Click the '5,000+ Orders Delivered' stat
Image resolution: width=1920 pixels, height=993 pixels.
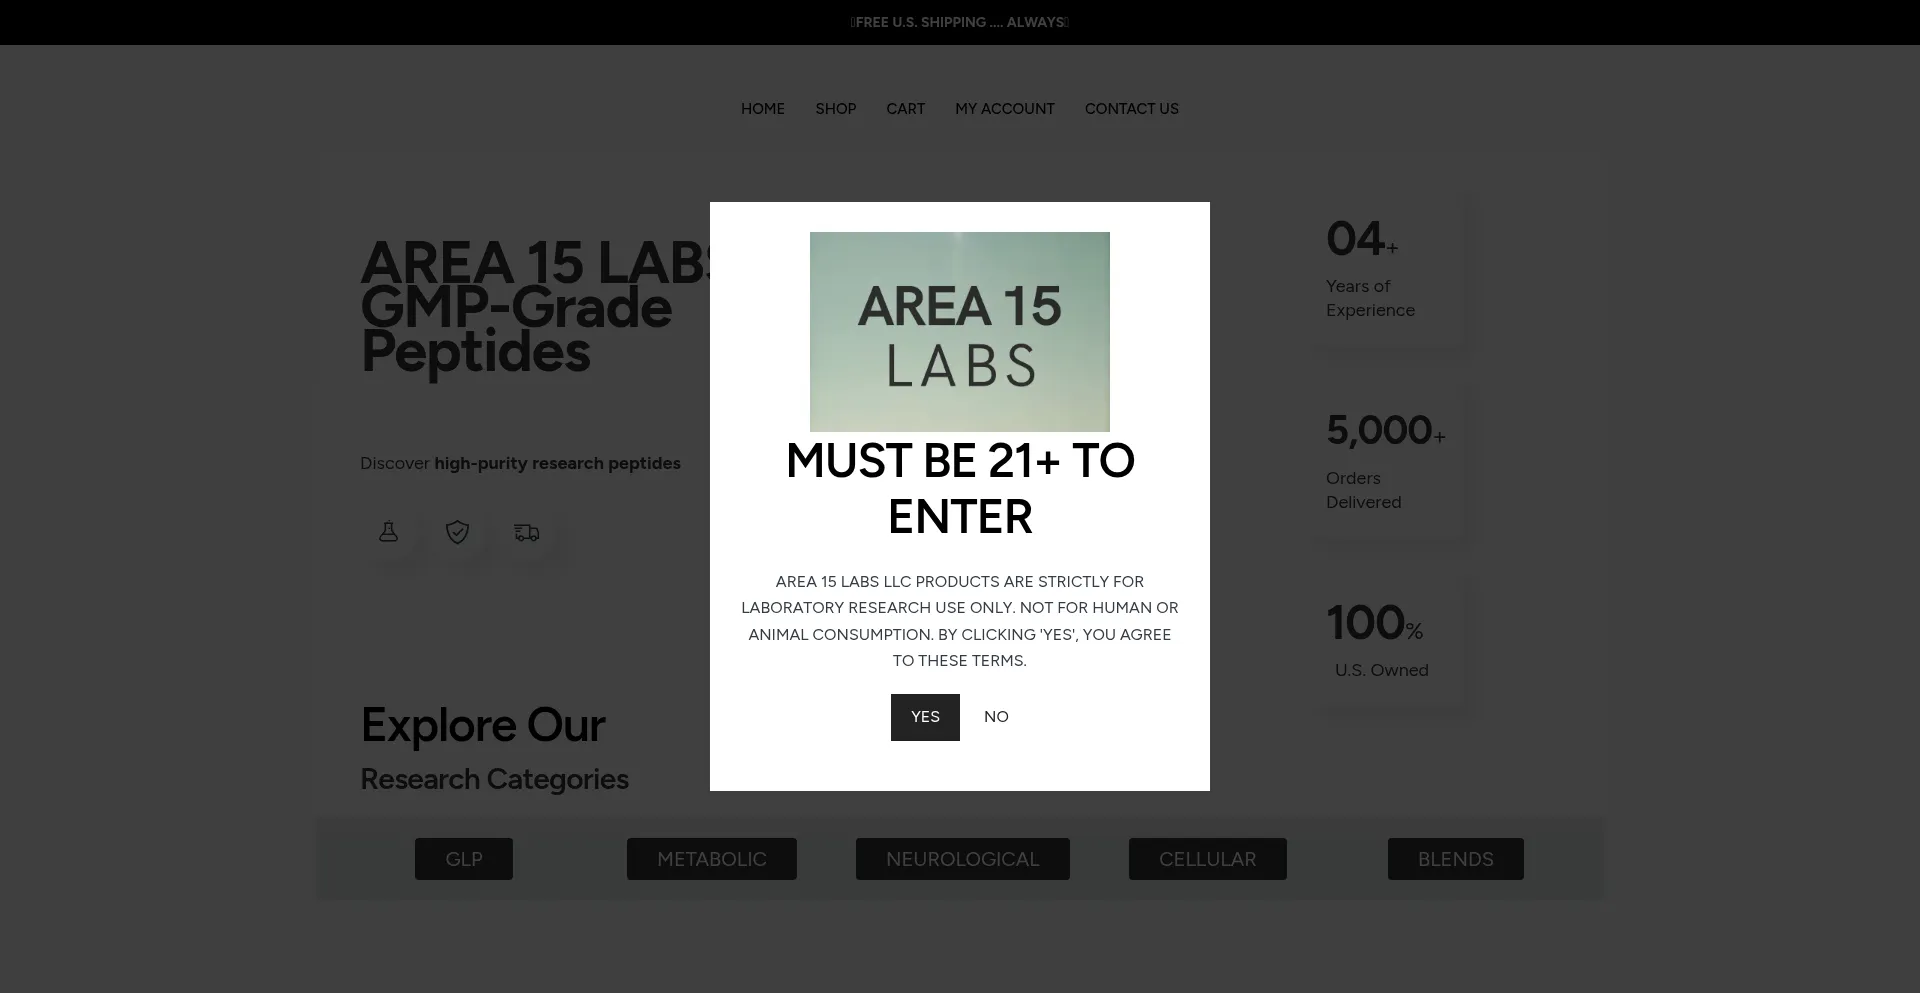(x=1387, y=463)
